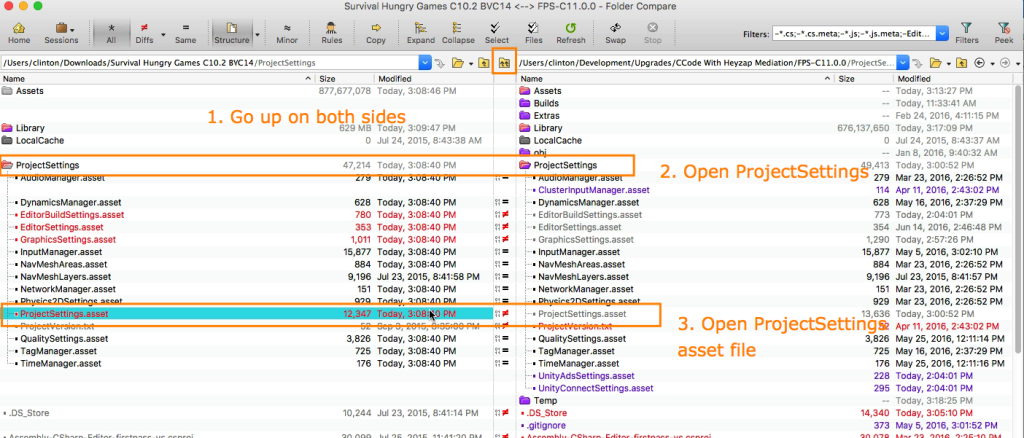Open Diffs button dropdown arrow
1024x438 pixels.
click(x=163, y=34)
